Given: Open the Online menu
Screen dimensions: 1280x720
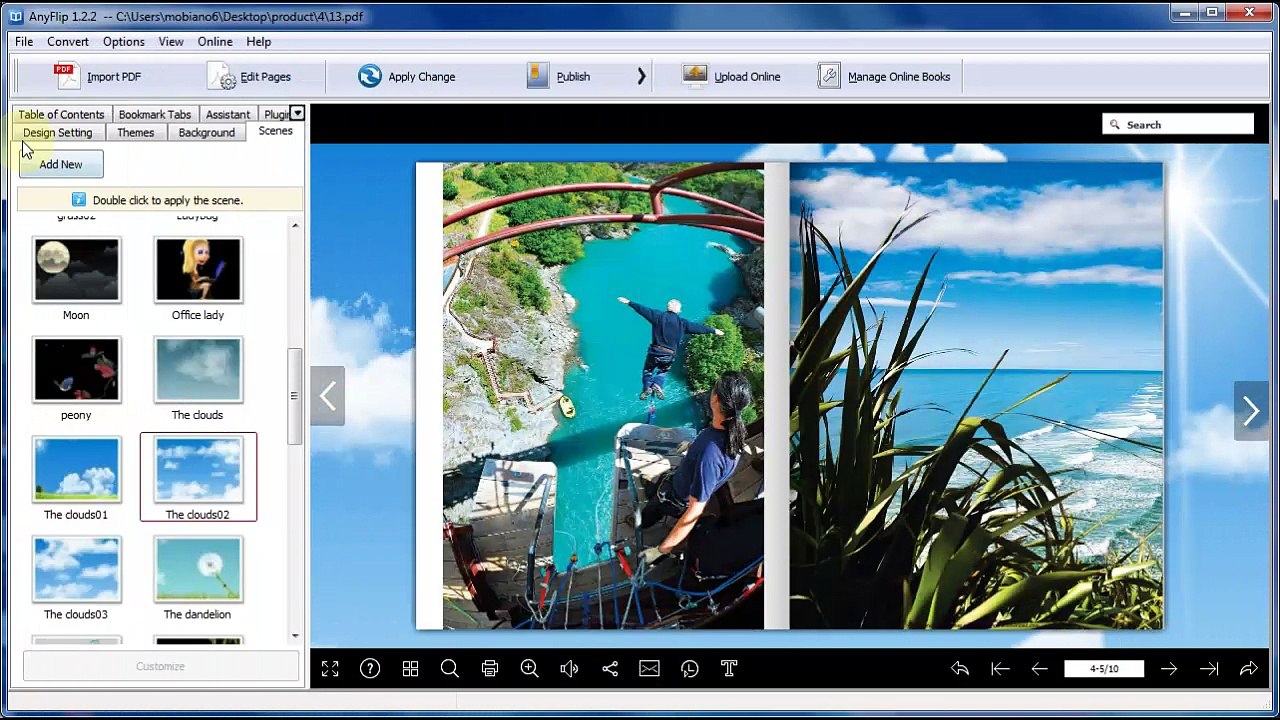Looking at the screenshot, I should [215, 42].
